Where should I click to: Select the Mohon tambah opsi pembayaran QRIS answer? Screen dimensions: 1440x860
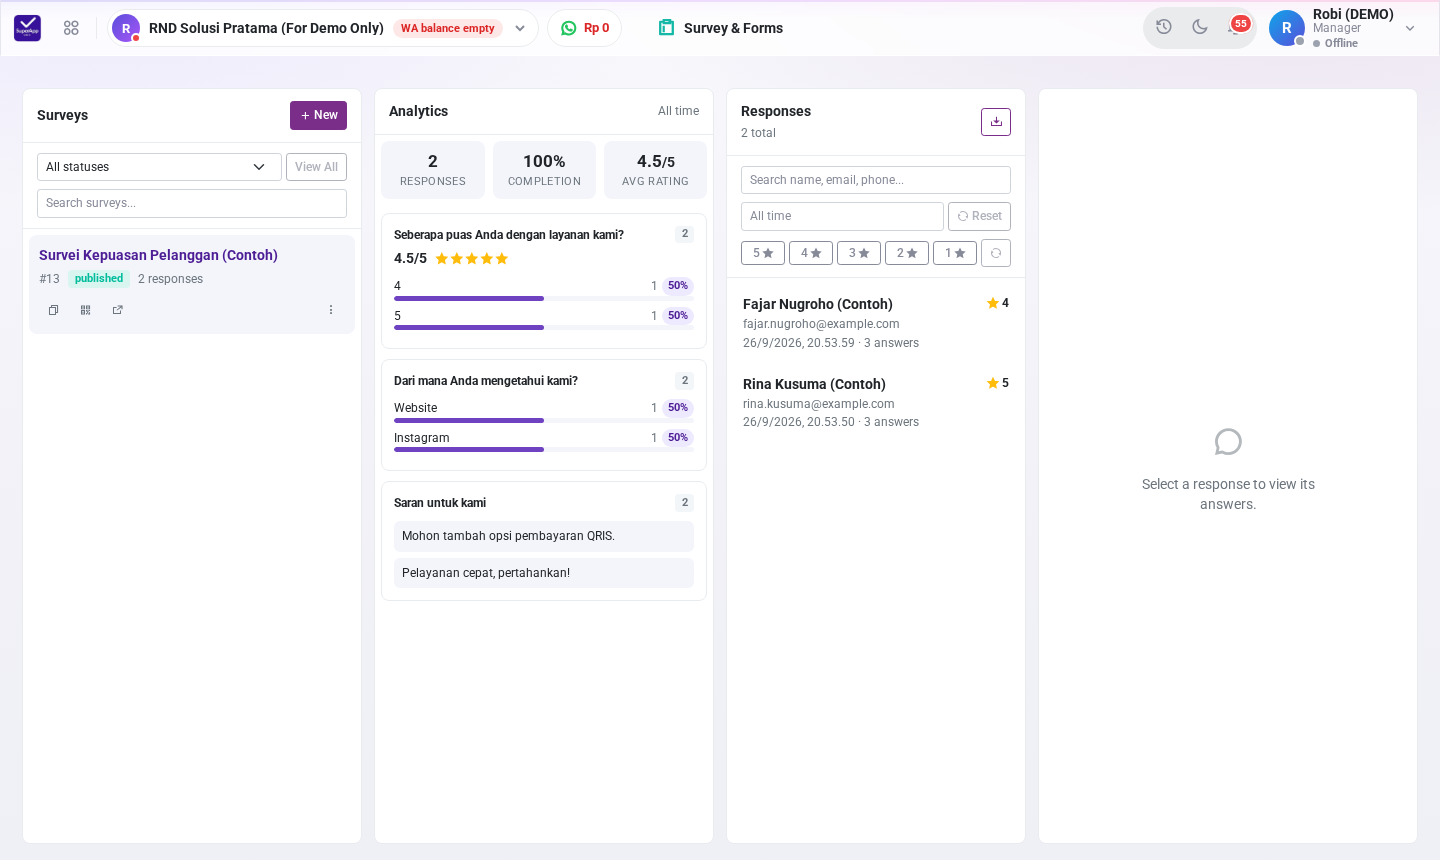point(544,536)
